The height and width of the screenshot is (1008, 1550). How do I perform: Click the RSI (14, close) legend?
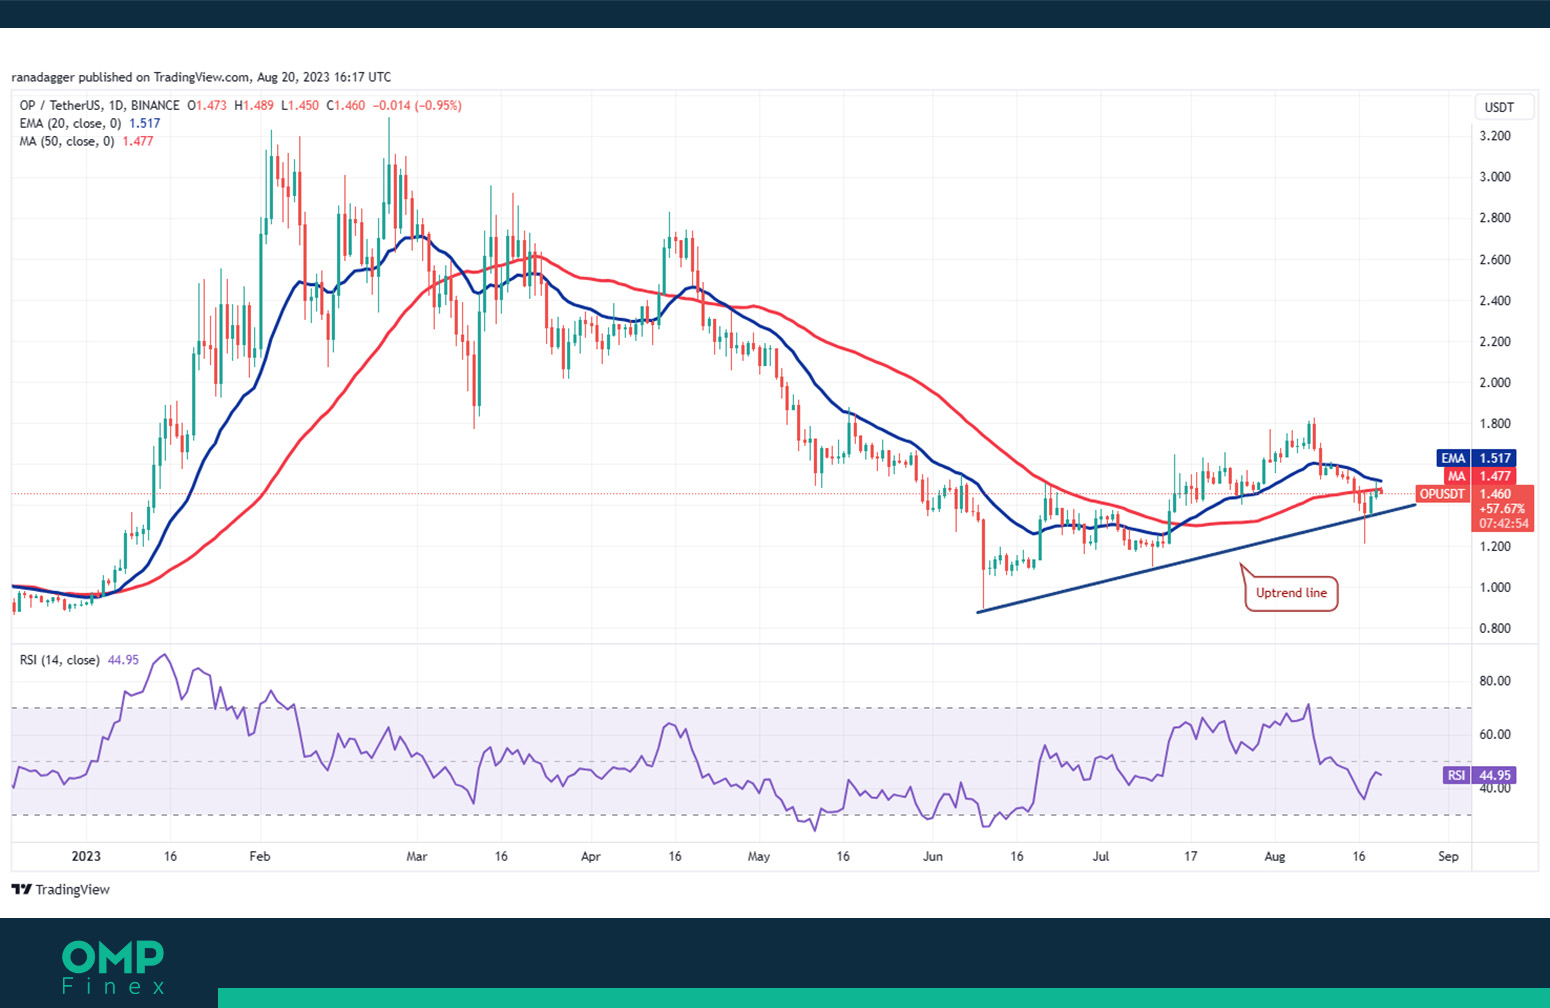[59, 660]
